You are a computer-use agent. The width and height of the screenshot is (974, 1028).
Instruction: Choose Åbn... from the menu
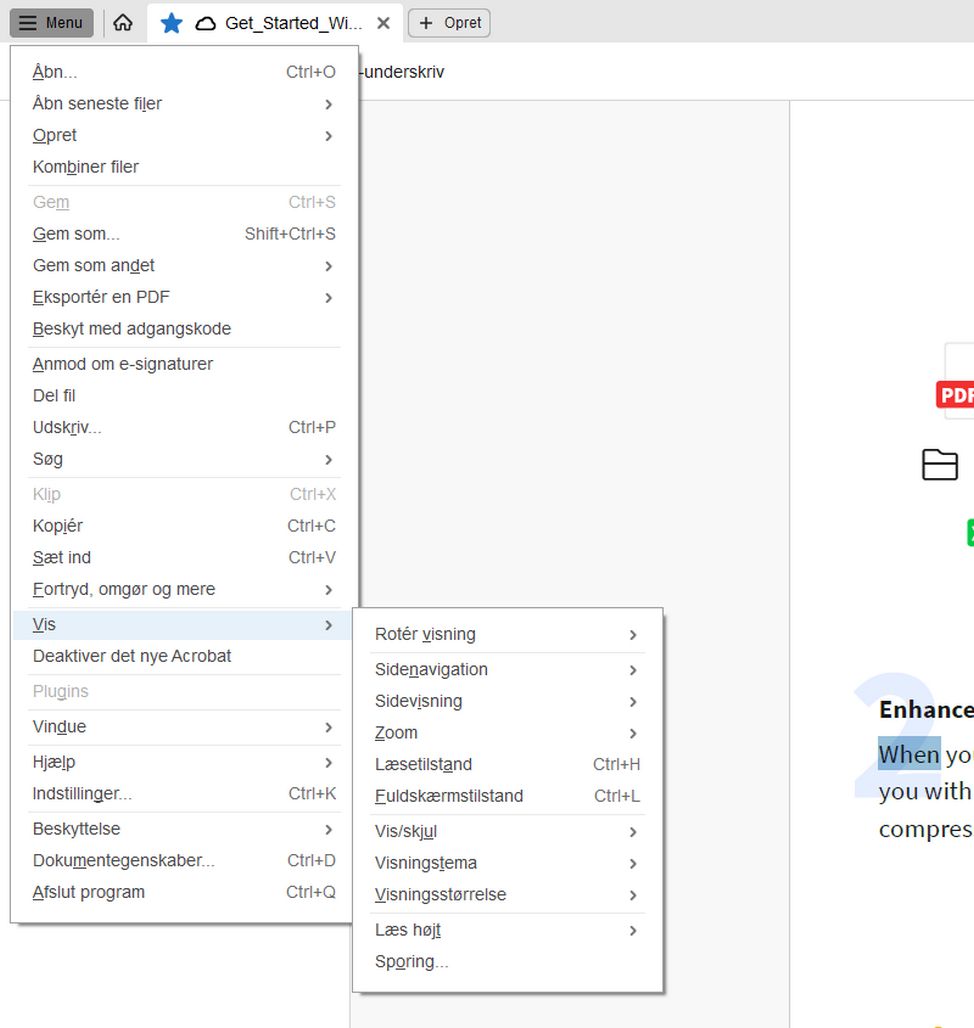click(184, 71)
